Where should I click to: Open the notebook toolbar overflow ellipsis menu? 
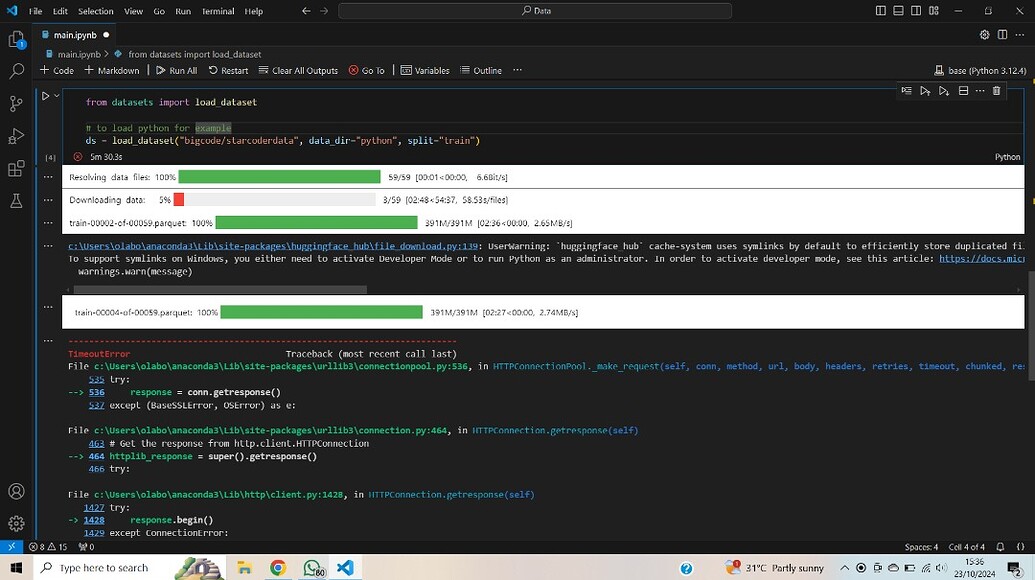517,70
